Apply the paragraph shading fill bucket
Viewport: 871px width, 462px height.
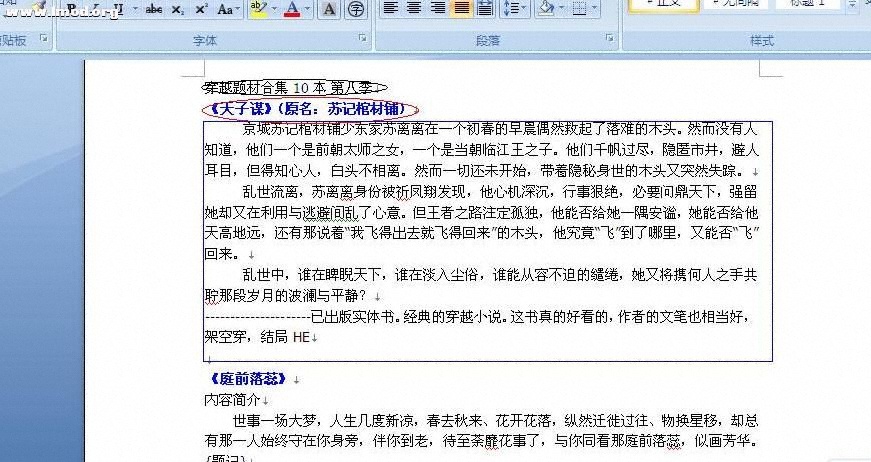544,8
